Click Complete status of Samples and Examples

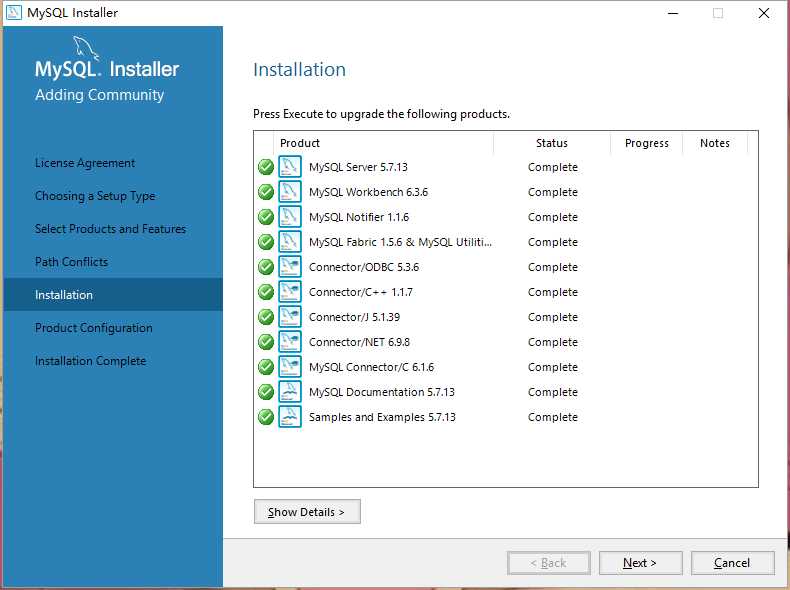click(x=553, y=417)
